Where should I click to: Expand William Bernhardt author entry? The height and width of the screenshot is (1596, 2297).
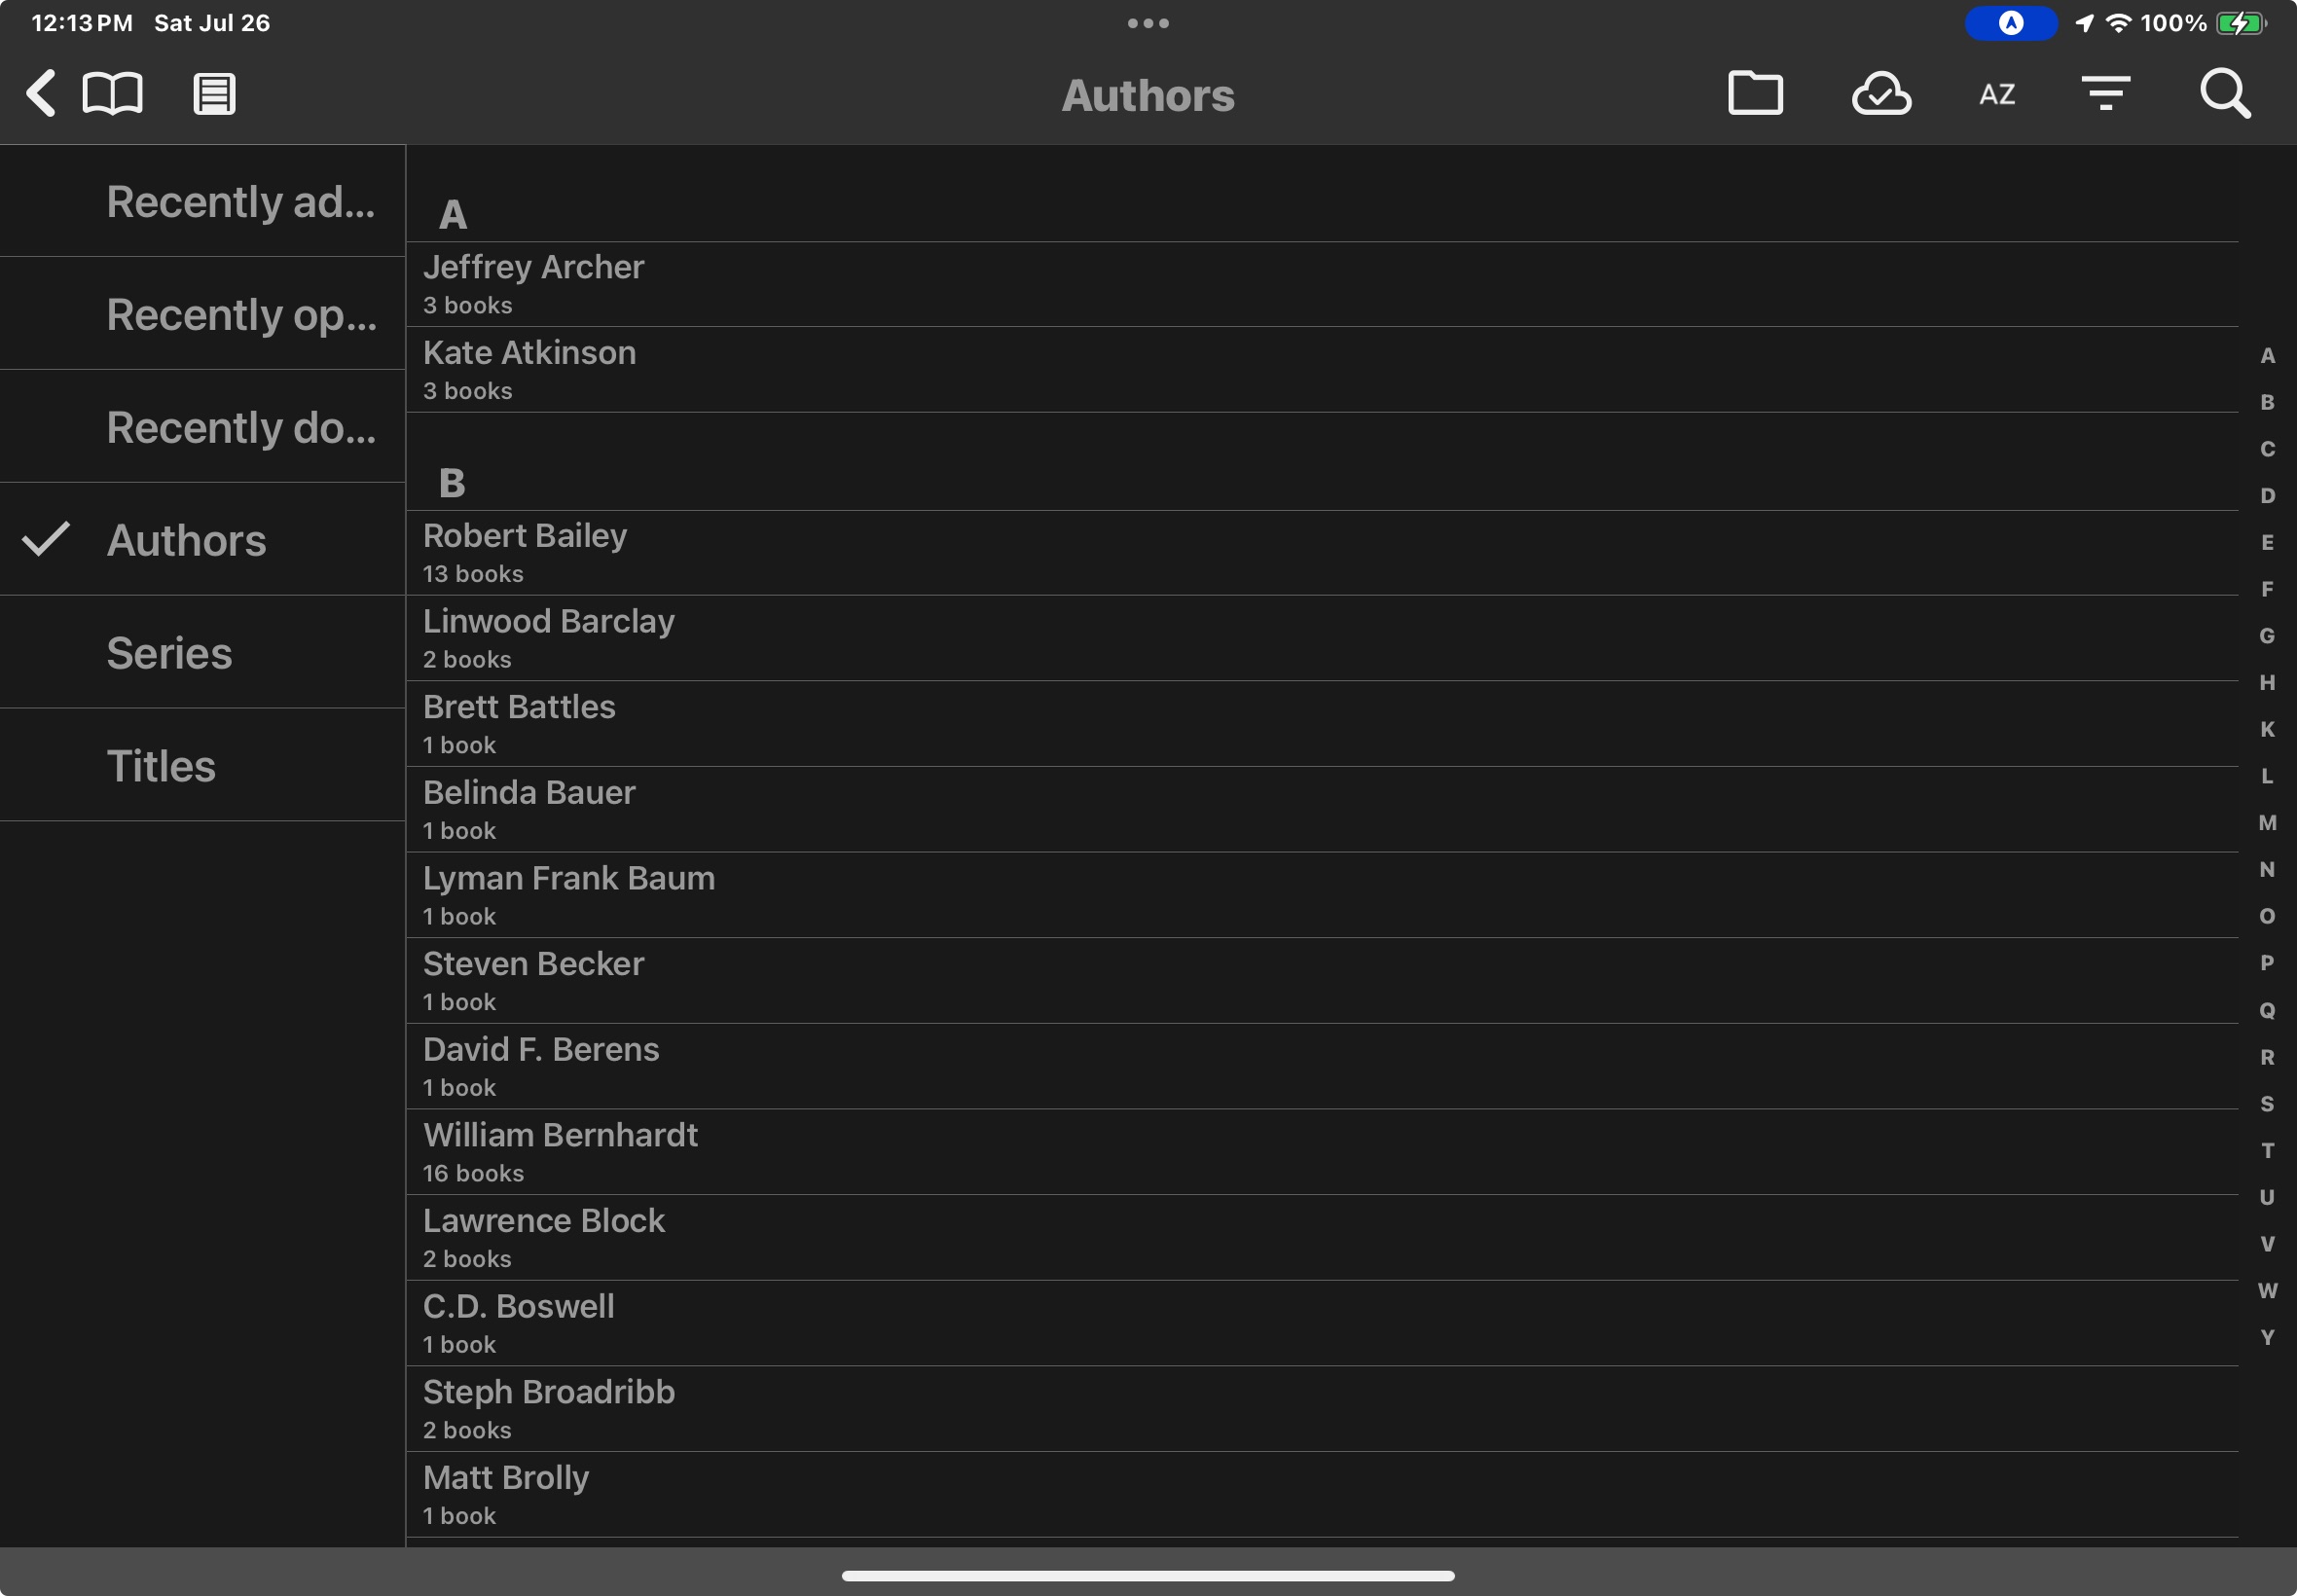(560, 1151)
